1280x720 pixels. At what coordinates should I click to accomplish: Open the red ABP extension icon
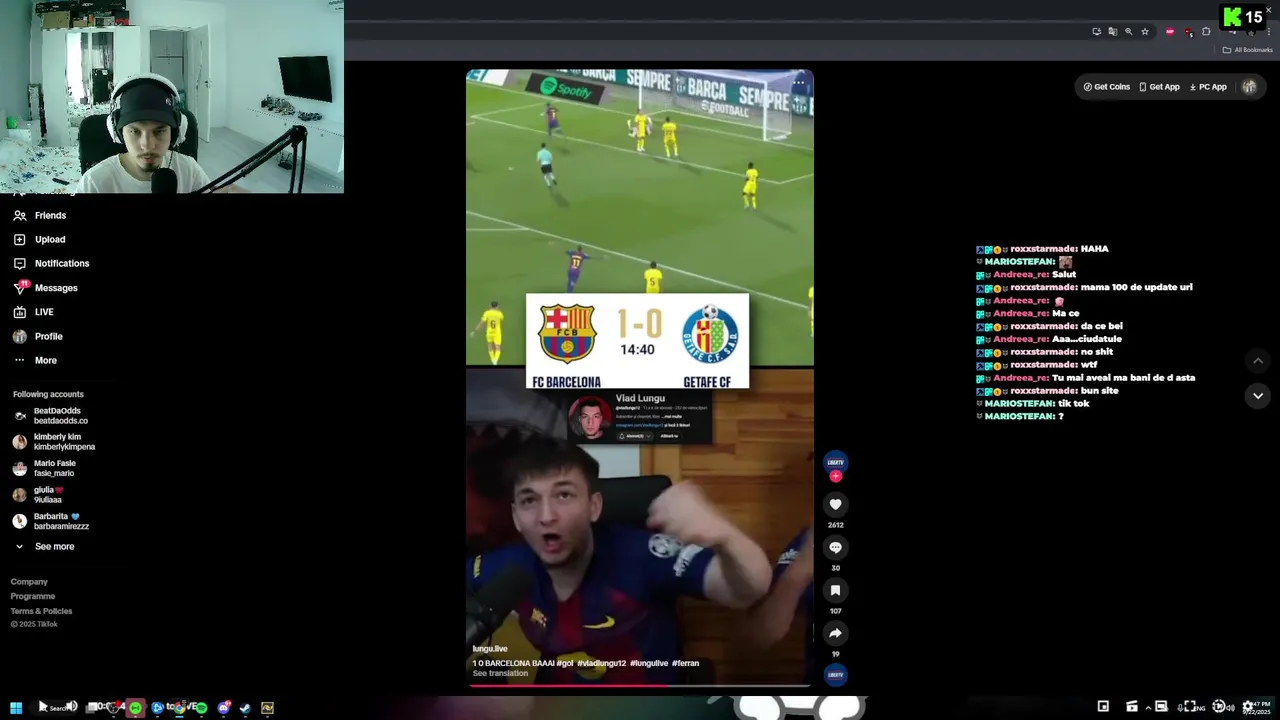click(1170, 32)
